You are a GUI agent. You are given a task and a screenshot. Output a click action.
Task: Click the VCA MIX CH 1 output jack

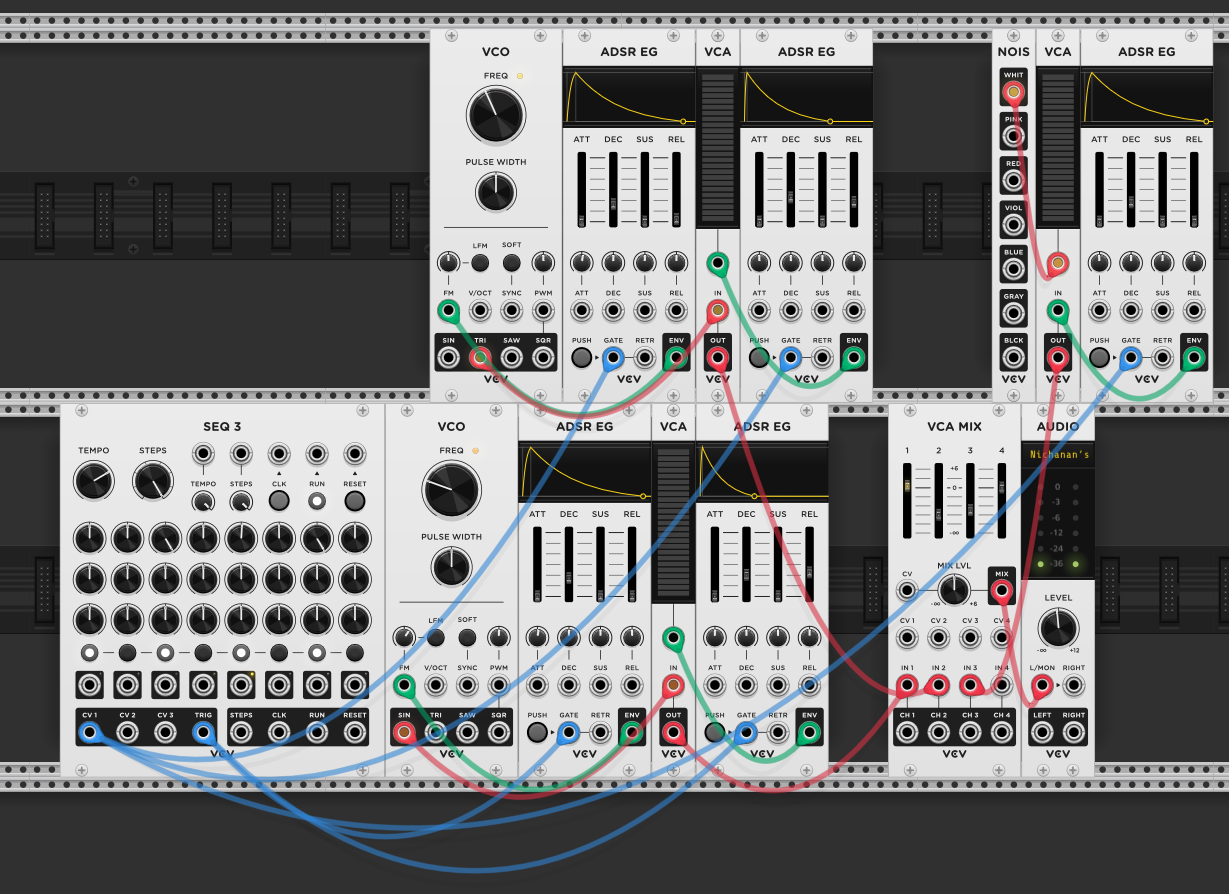(907, 733)
